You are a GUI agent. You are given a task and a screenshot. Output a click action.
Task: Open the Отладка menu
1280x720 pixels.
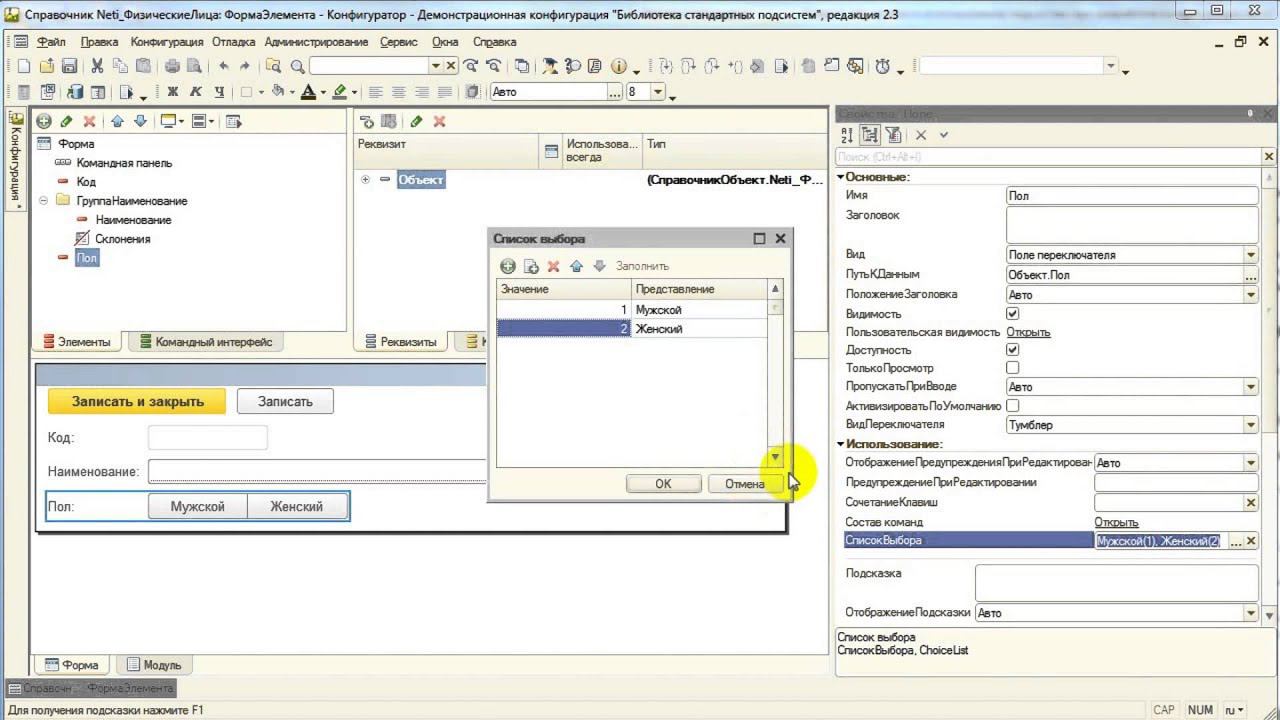(233, 42)
